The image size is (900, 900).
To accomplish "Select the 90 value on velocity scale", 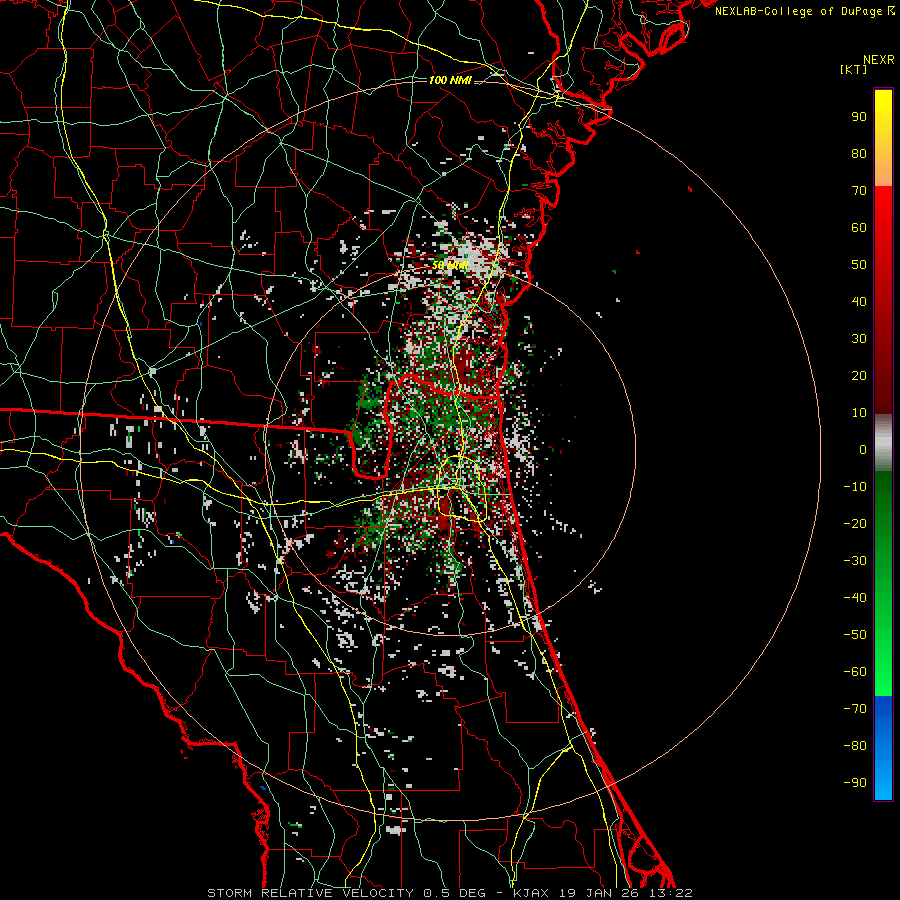I will coord(859,117).
